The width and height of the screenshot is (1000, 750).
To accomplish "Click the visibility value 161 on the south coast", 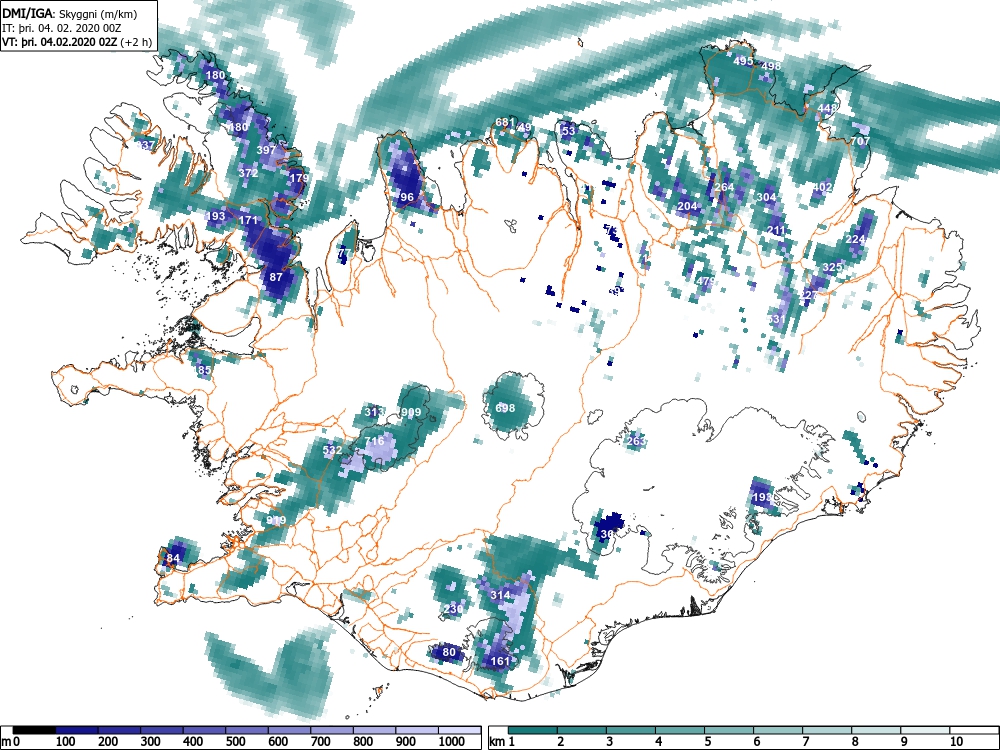I will click(500, 661).
